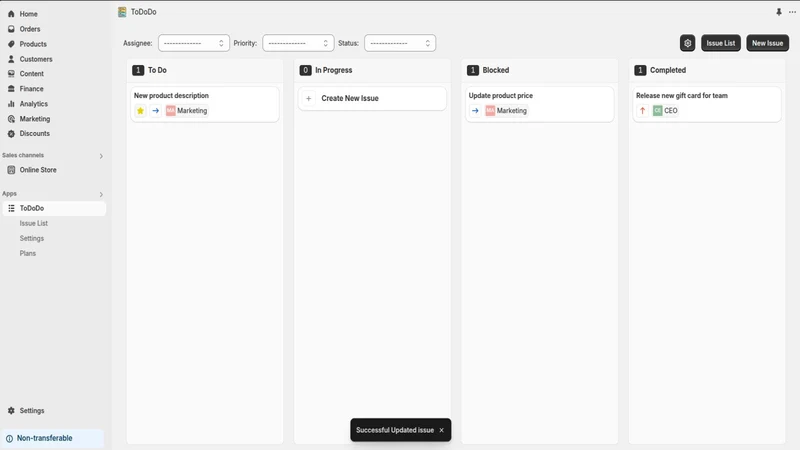Viewport: 800px width, 450px height.
Task: Open Products in sidebar menu
Action: click(x=33, y=44)
